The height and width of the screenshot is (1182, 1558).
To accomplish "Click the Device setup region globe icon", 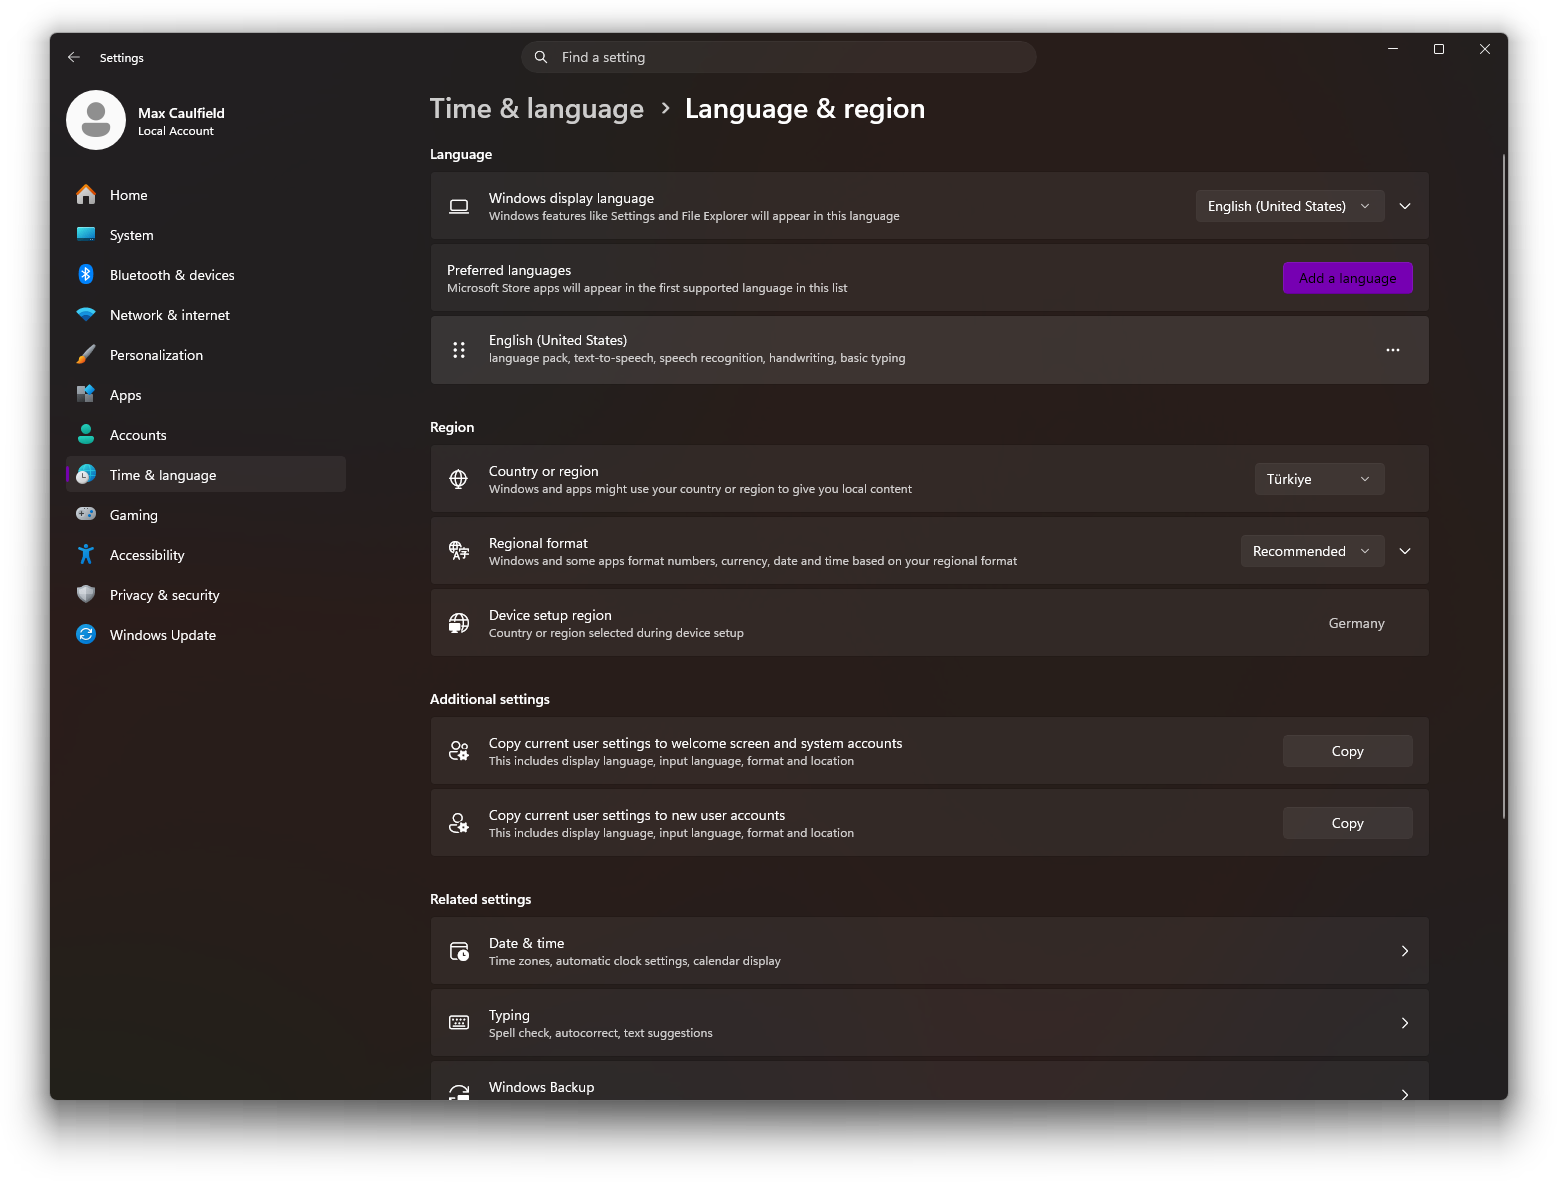I will 459,623.
